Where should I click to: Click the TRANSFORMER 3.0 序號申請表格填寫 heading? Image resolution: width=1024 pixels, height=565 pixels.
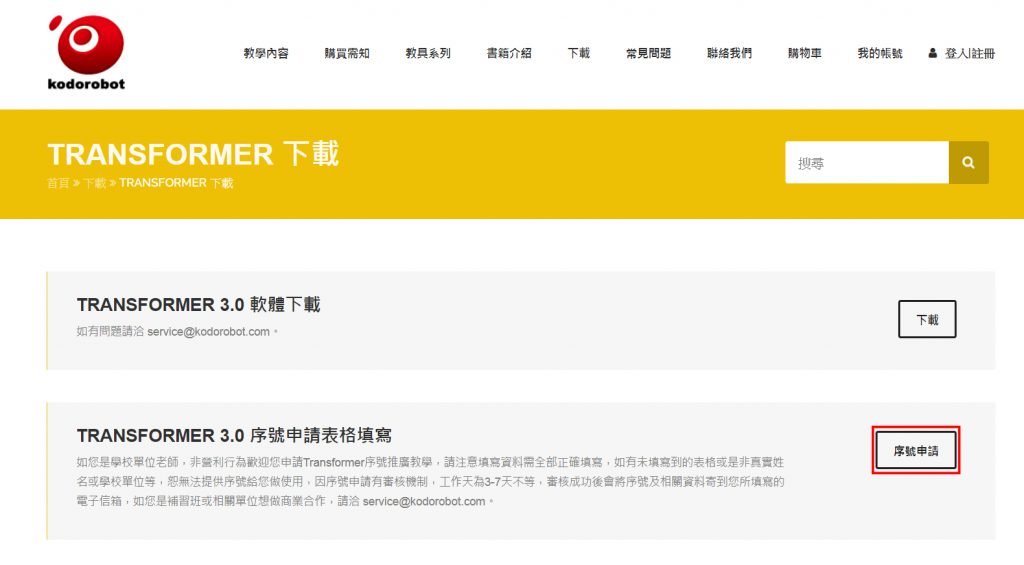(x=234, y=435)
